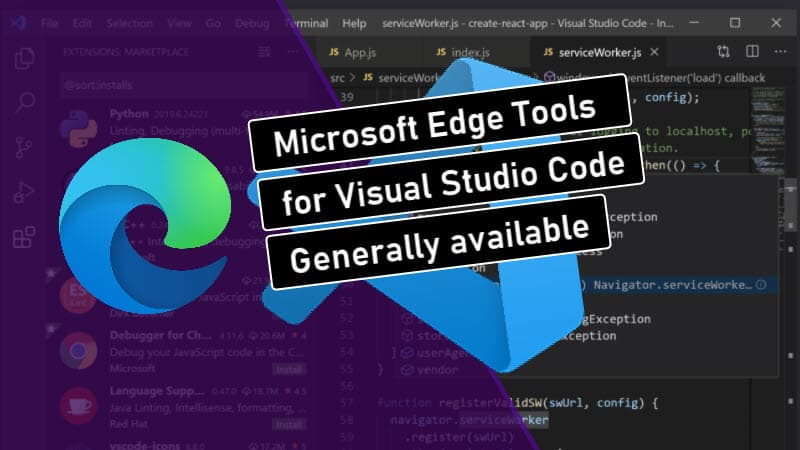The image size is (800, 450).
Task: Open the Extensions view icon
Action: click(x=24, y=237)
